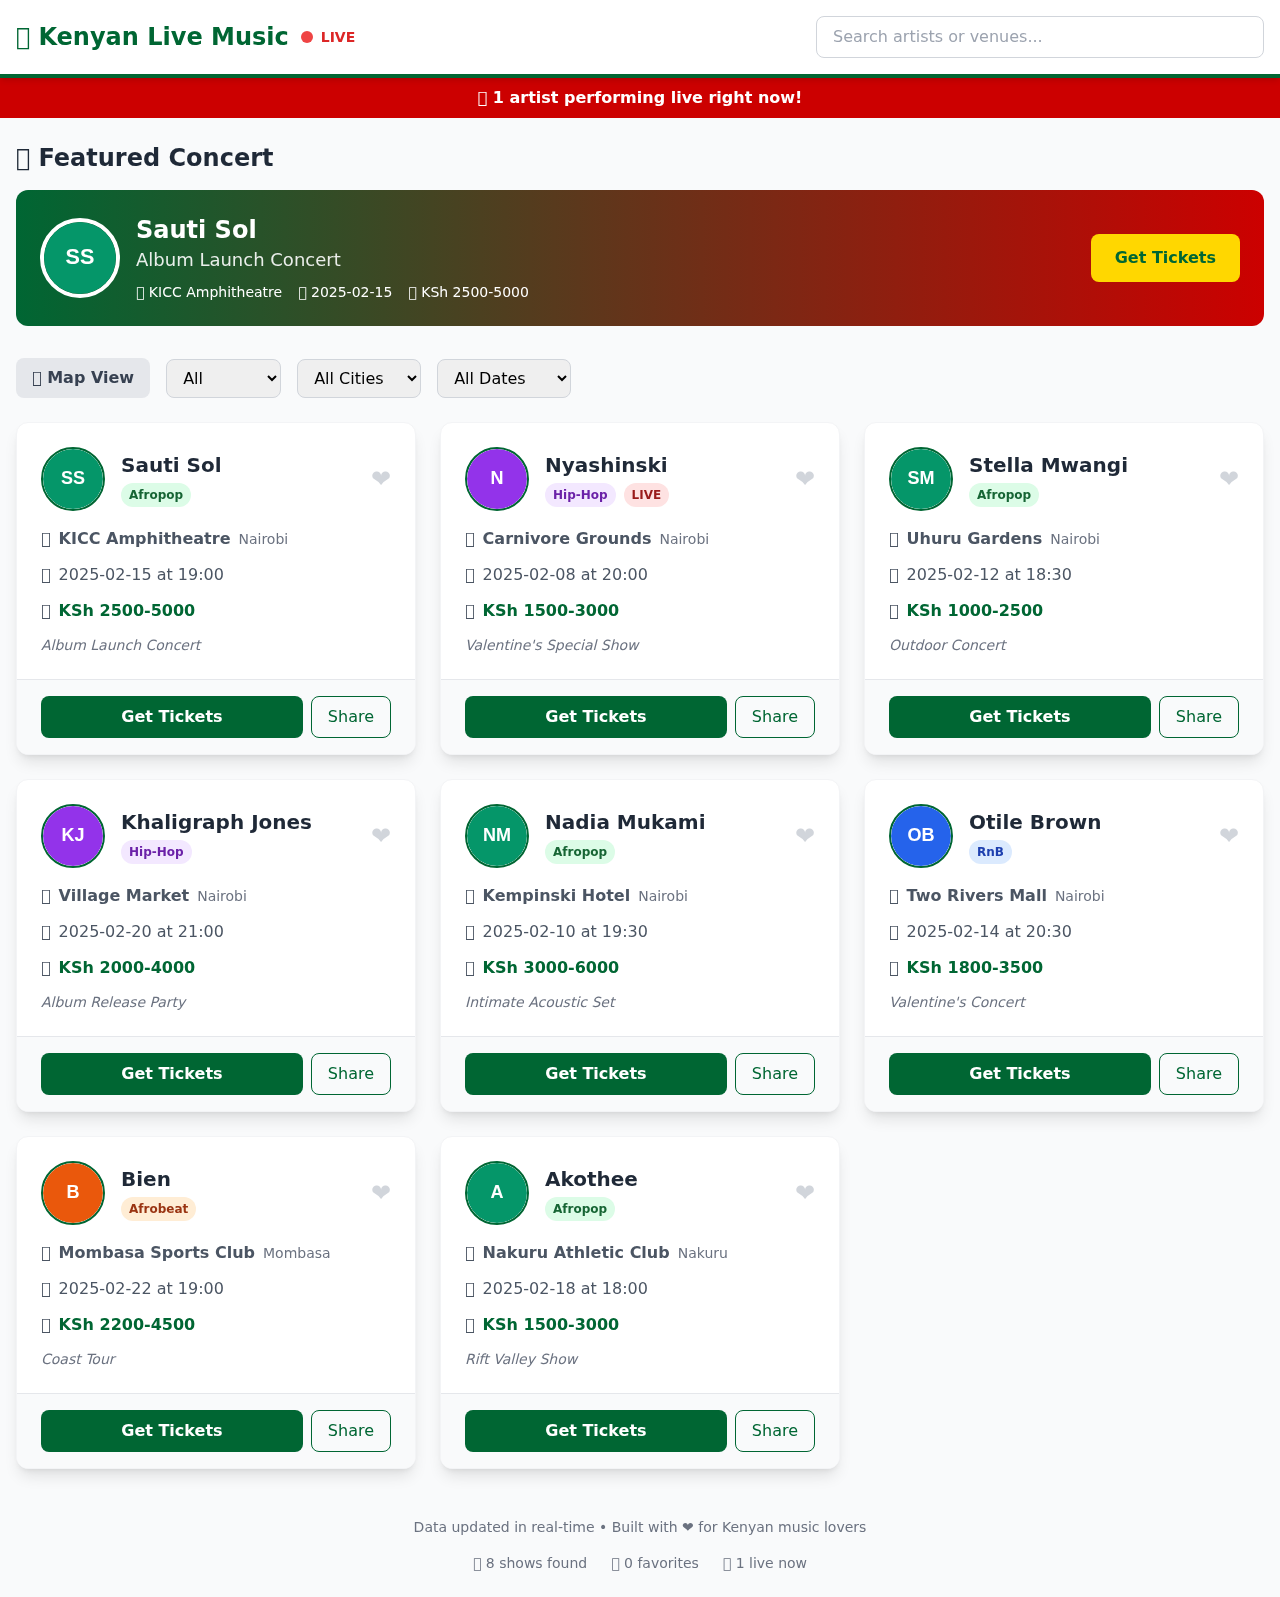The width and height of the screenshot is (1280, 1597).
Task: Click the RnB tag under Otile Brown
Action: coord(990,852)
